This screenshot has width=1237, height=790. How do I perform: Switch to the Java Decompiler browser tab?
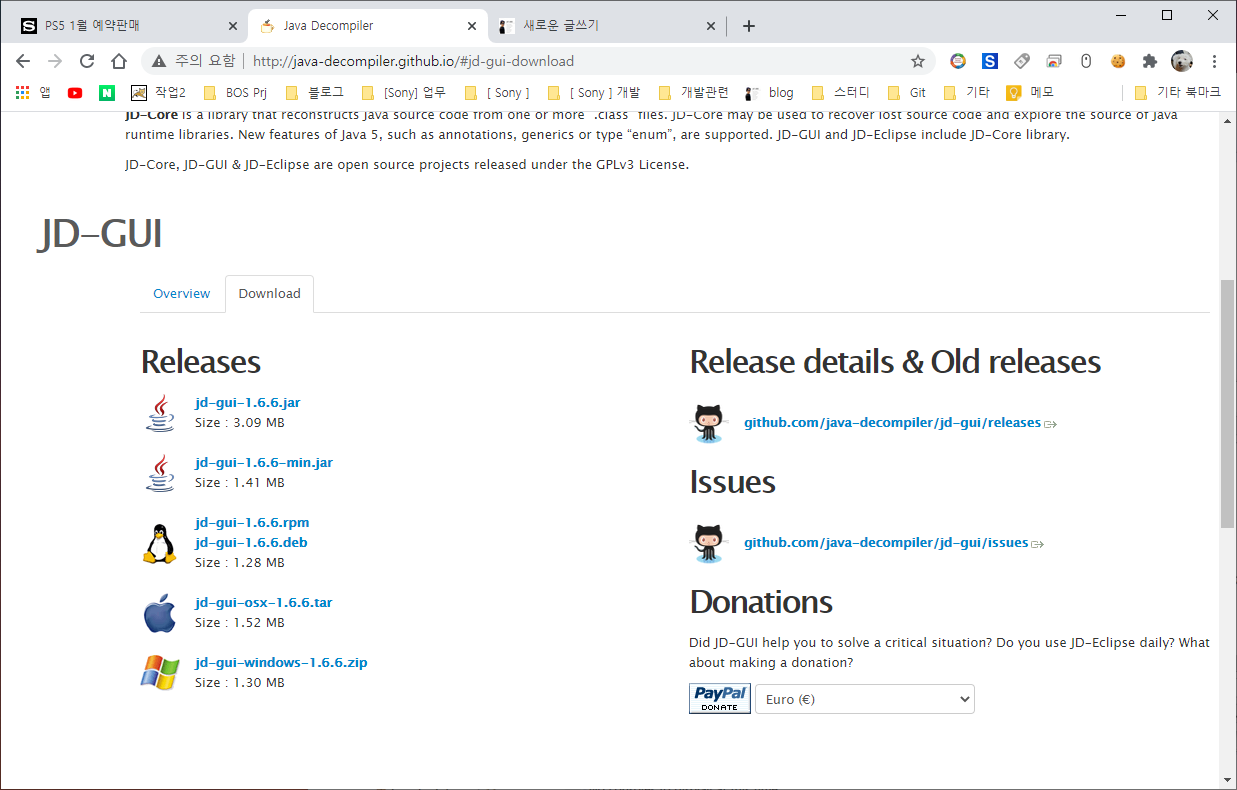(x=366, y=26)
